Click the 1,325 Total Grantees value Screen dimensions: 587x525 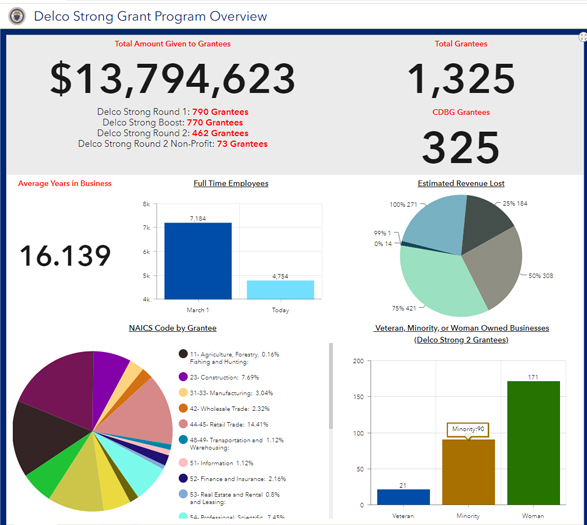pyautogui.click(x=461, y=79)
